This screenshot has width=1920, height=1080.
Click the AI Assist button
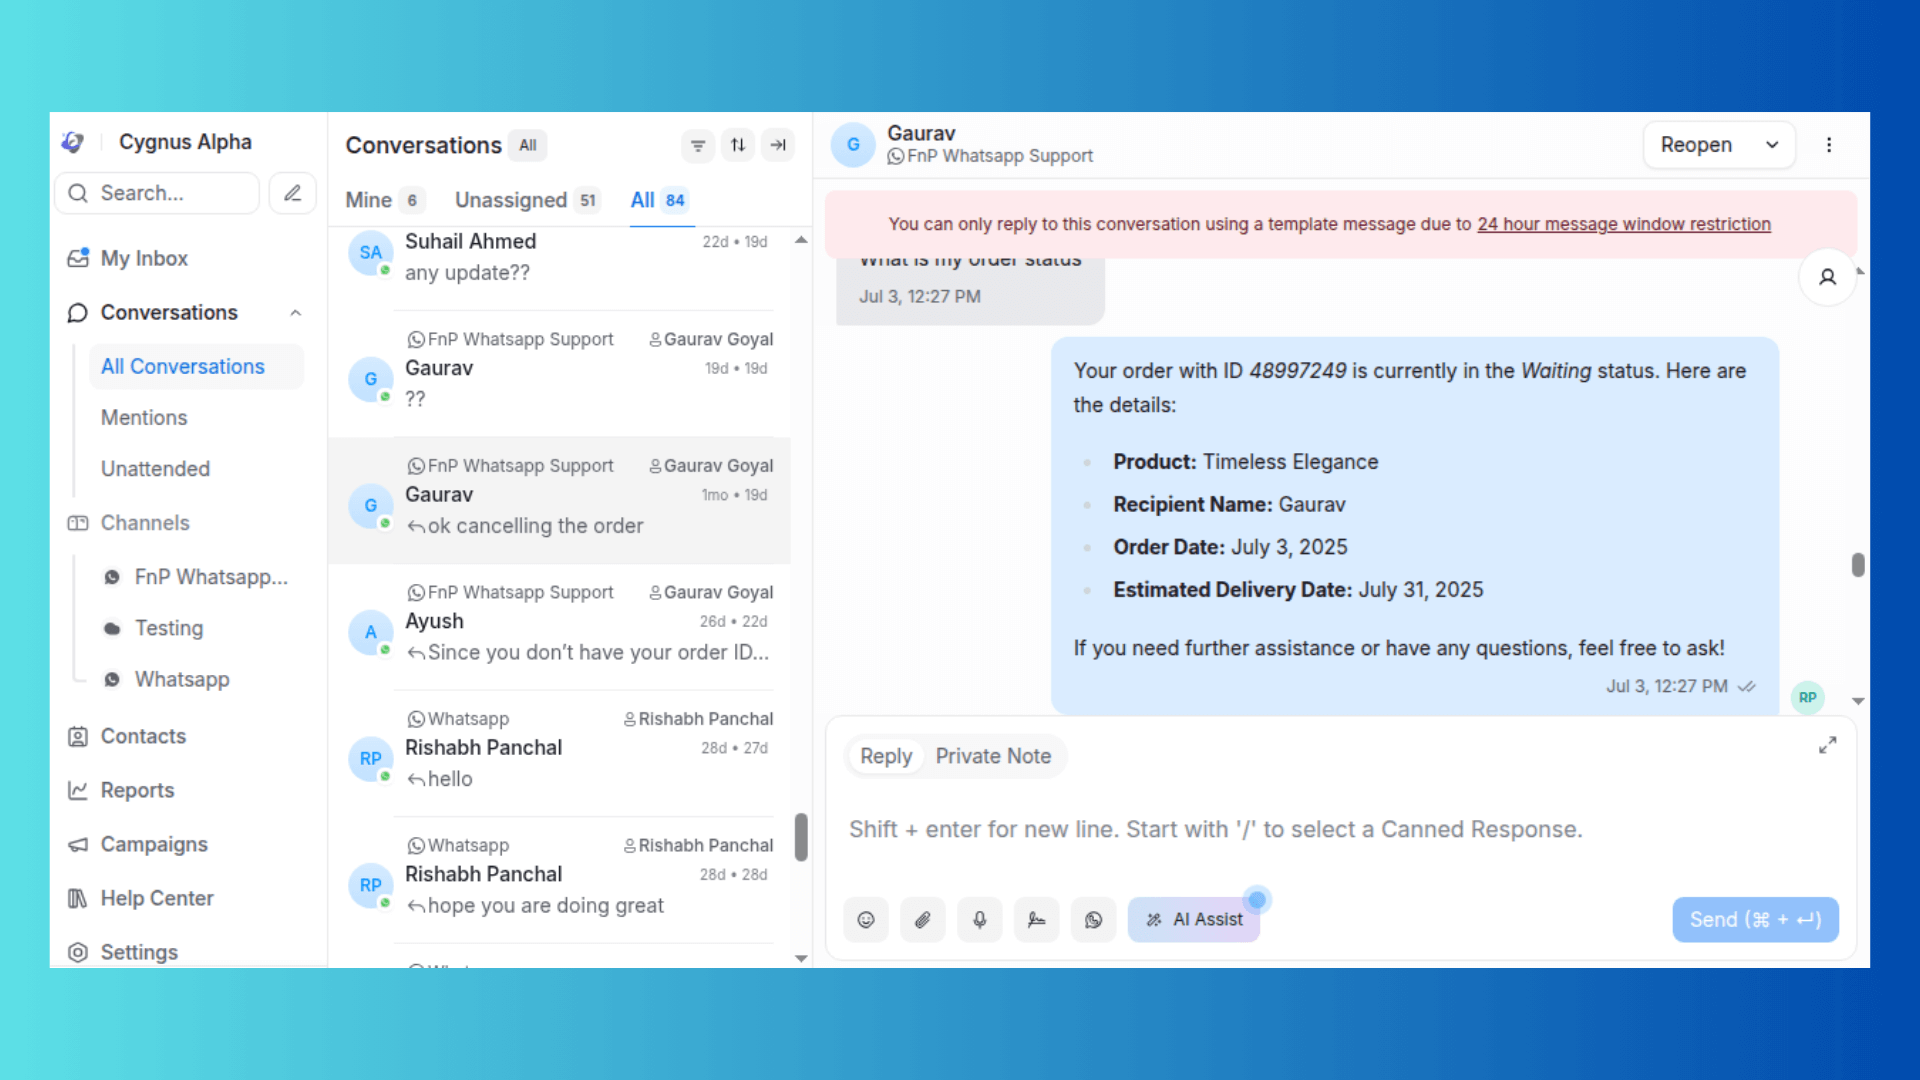coord(1194,919)
